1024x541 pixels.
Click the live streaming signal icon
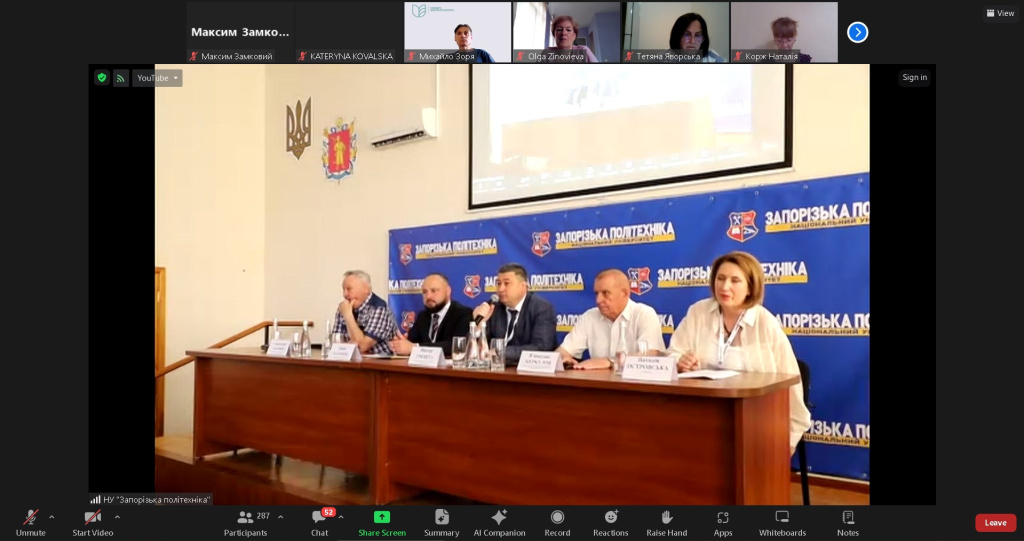121,78
